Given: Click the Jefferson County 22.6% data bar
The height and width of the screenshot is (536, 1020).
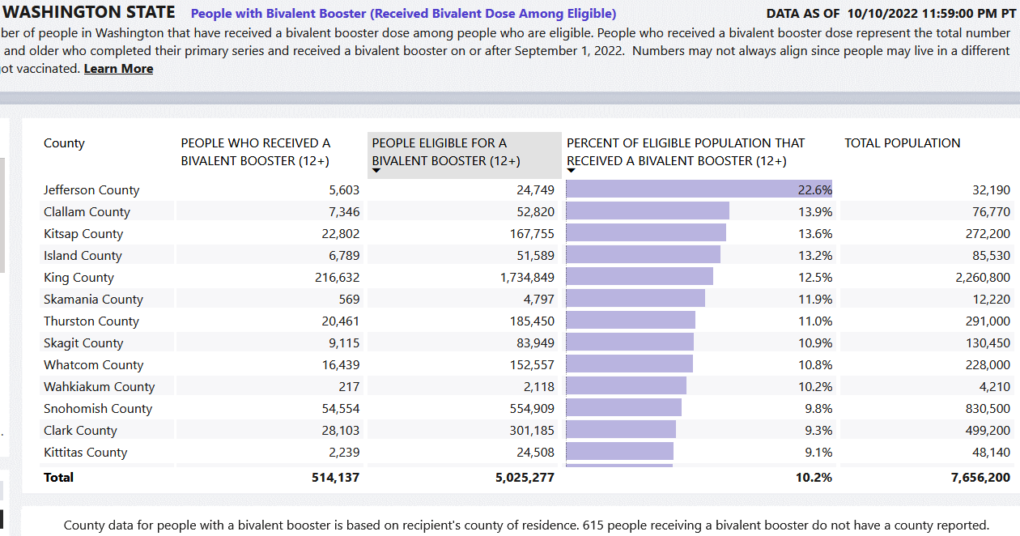Looking at the screenshot, I should [x=698, y=190].
